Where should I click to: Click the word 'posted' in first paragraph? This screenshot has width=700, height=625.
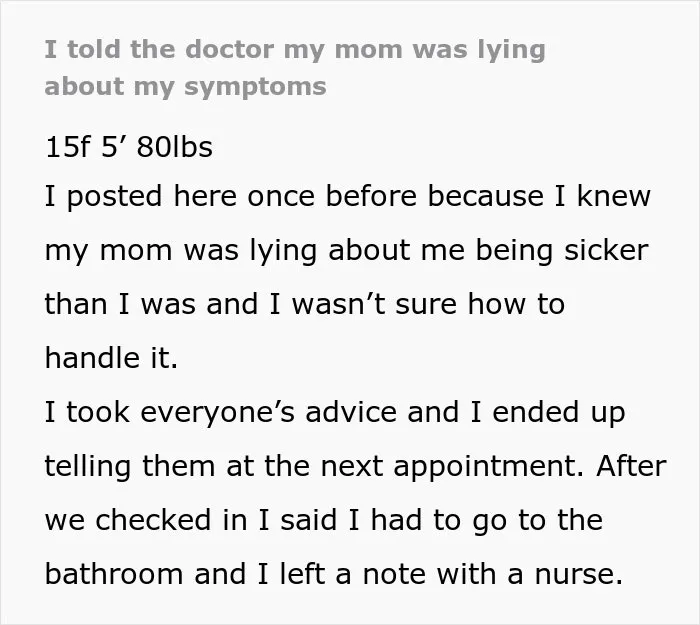click(115, 197)
